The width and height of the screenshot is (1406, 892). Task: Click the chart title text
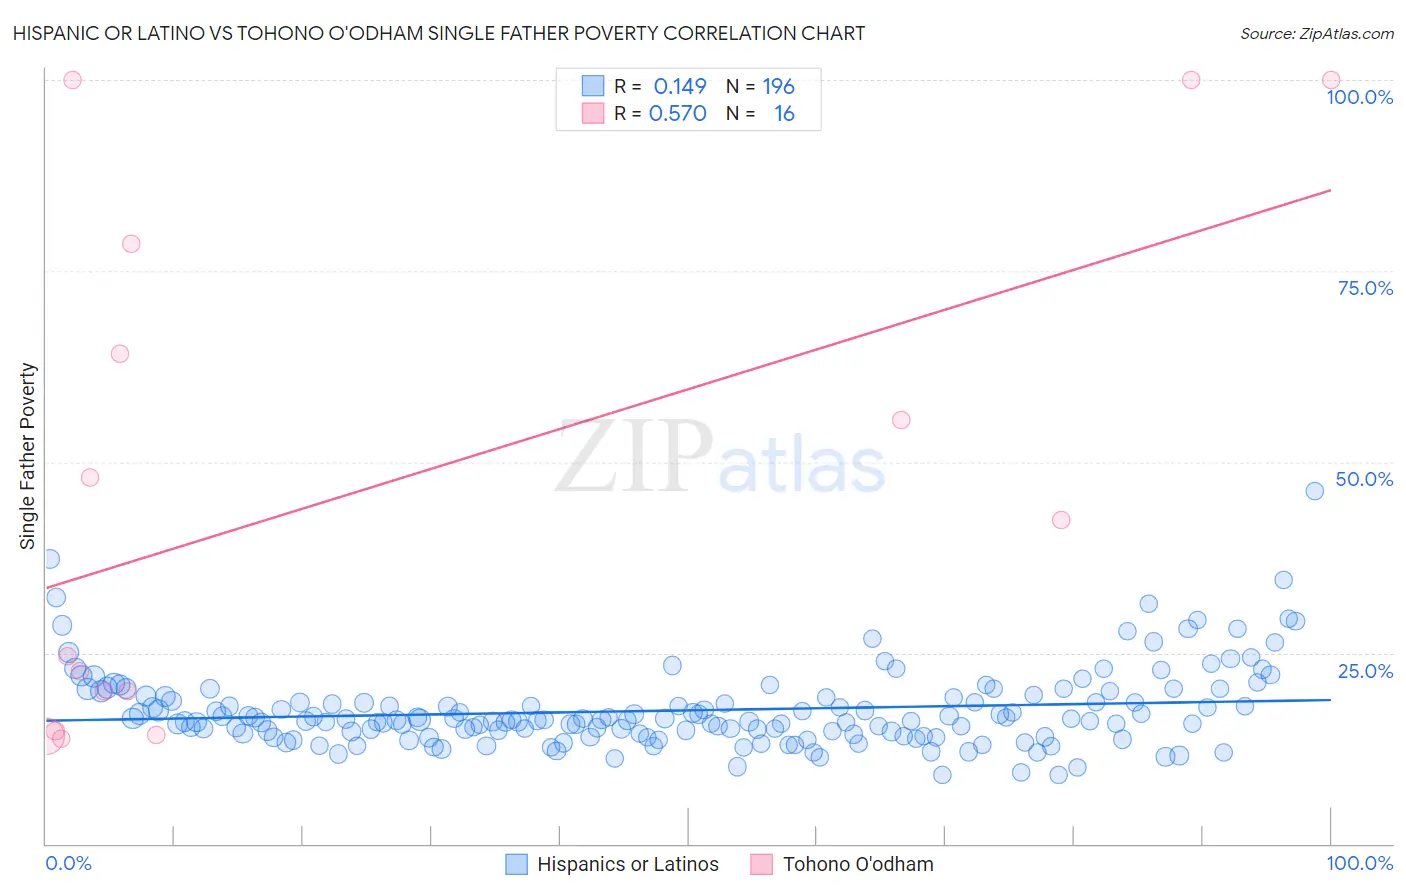click(x=439, y=33)
